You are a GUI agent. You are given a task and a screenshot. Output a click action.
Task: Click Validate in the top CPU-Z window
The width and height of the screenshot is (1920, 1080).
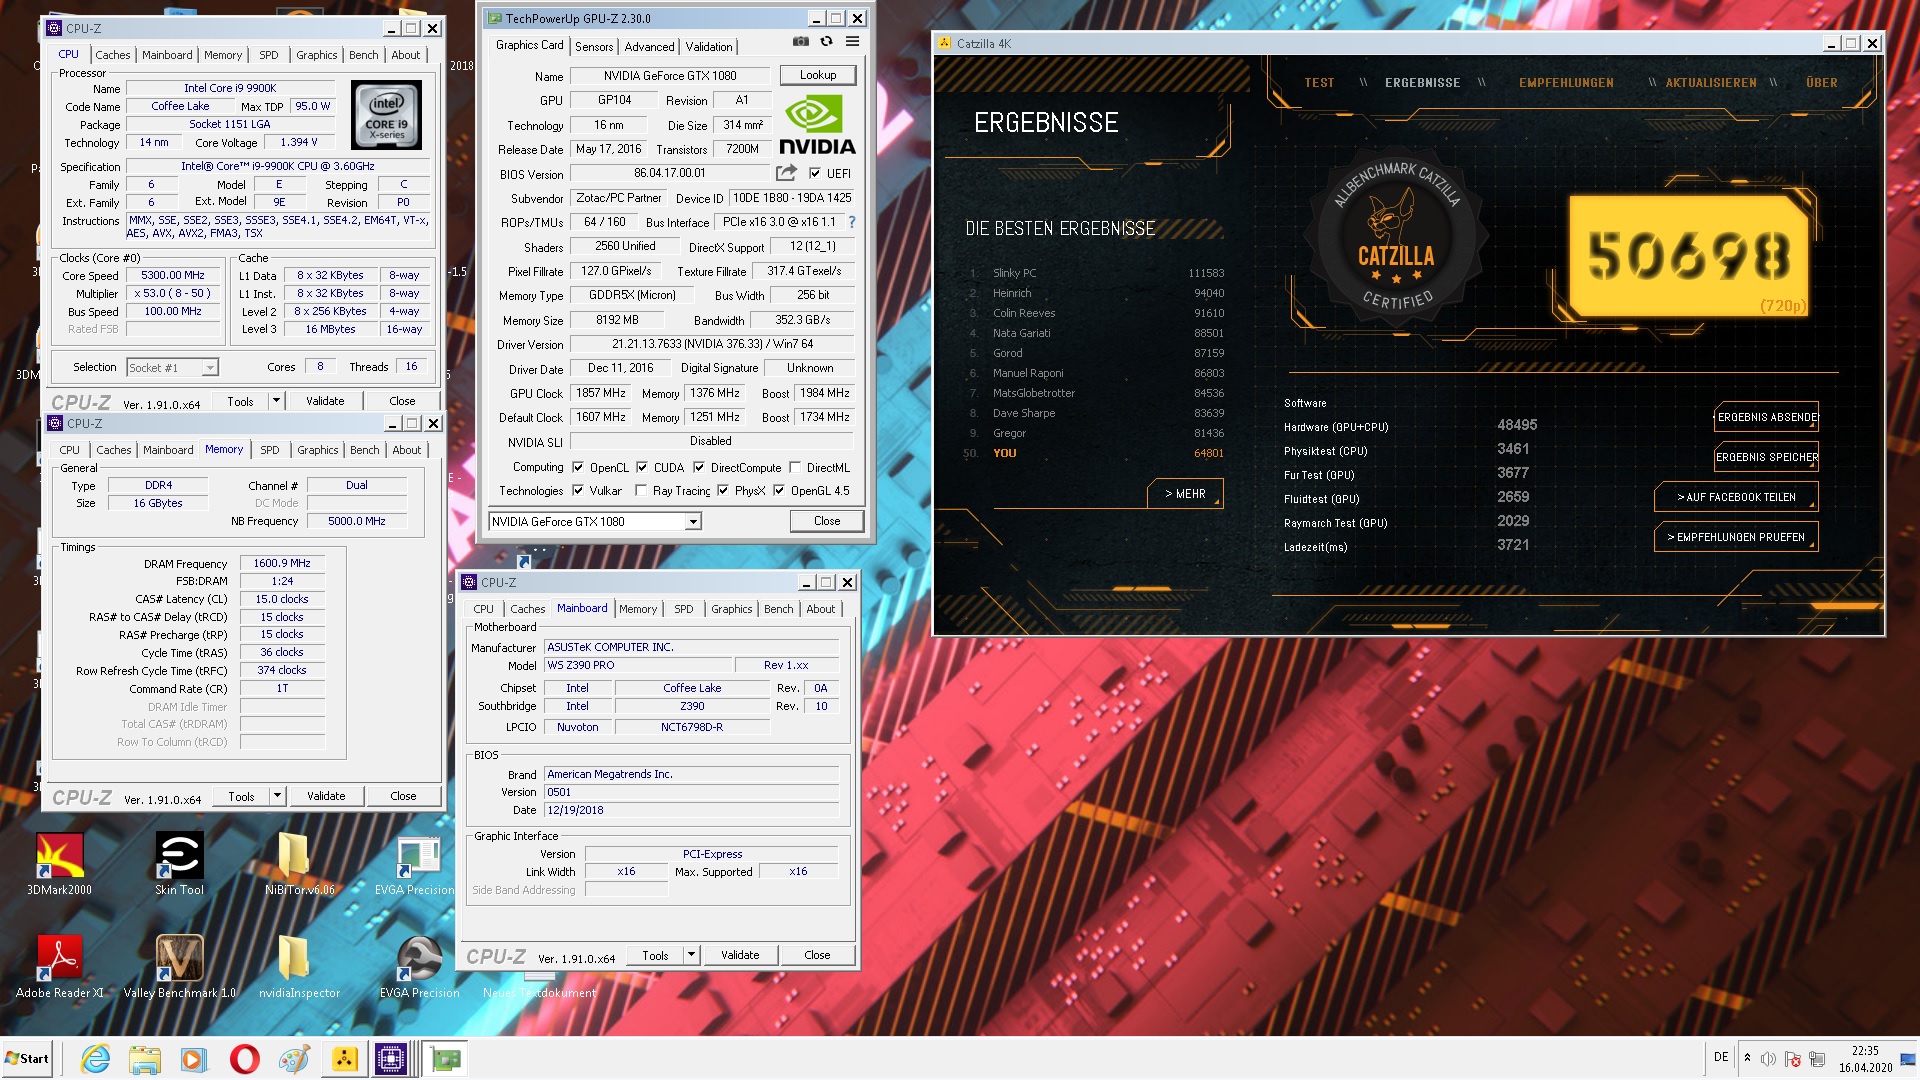point(325,401)
